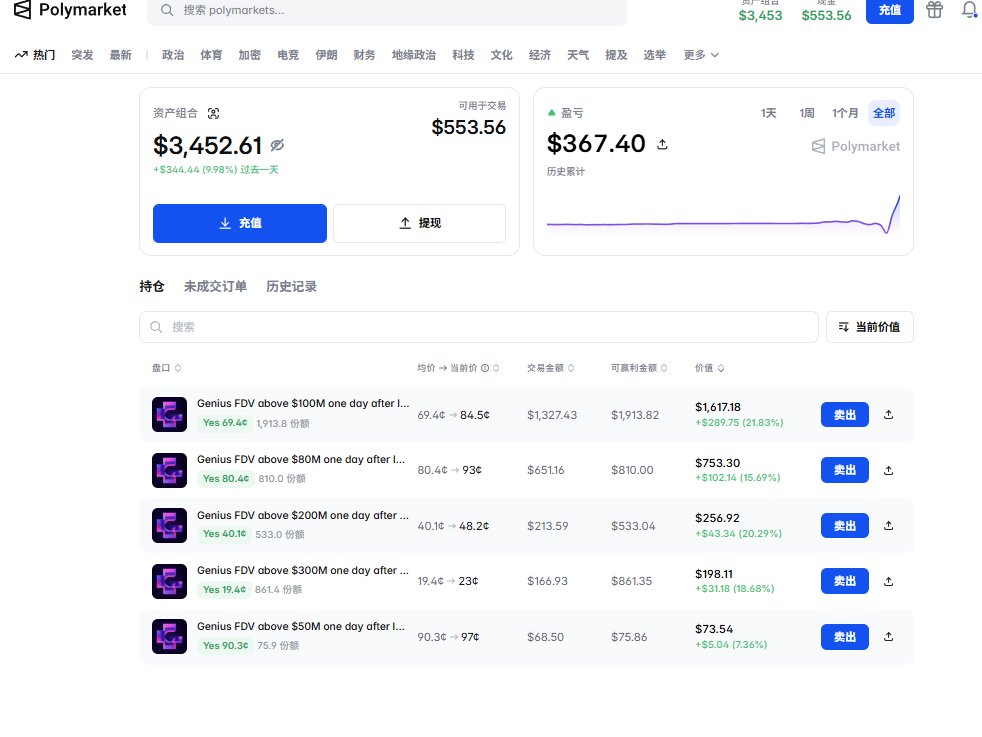Open the Genius $100M market thumbnail

(x=169, y=415)
